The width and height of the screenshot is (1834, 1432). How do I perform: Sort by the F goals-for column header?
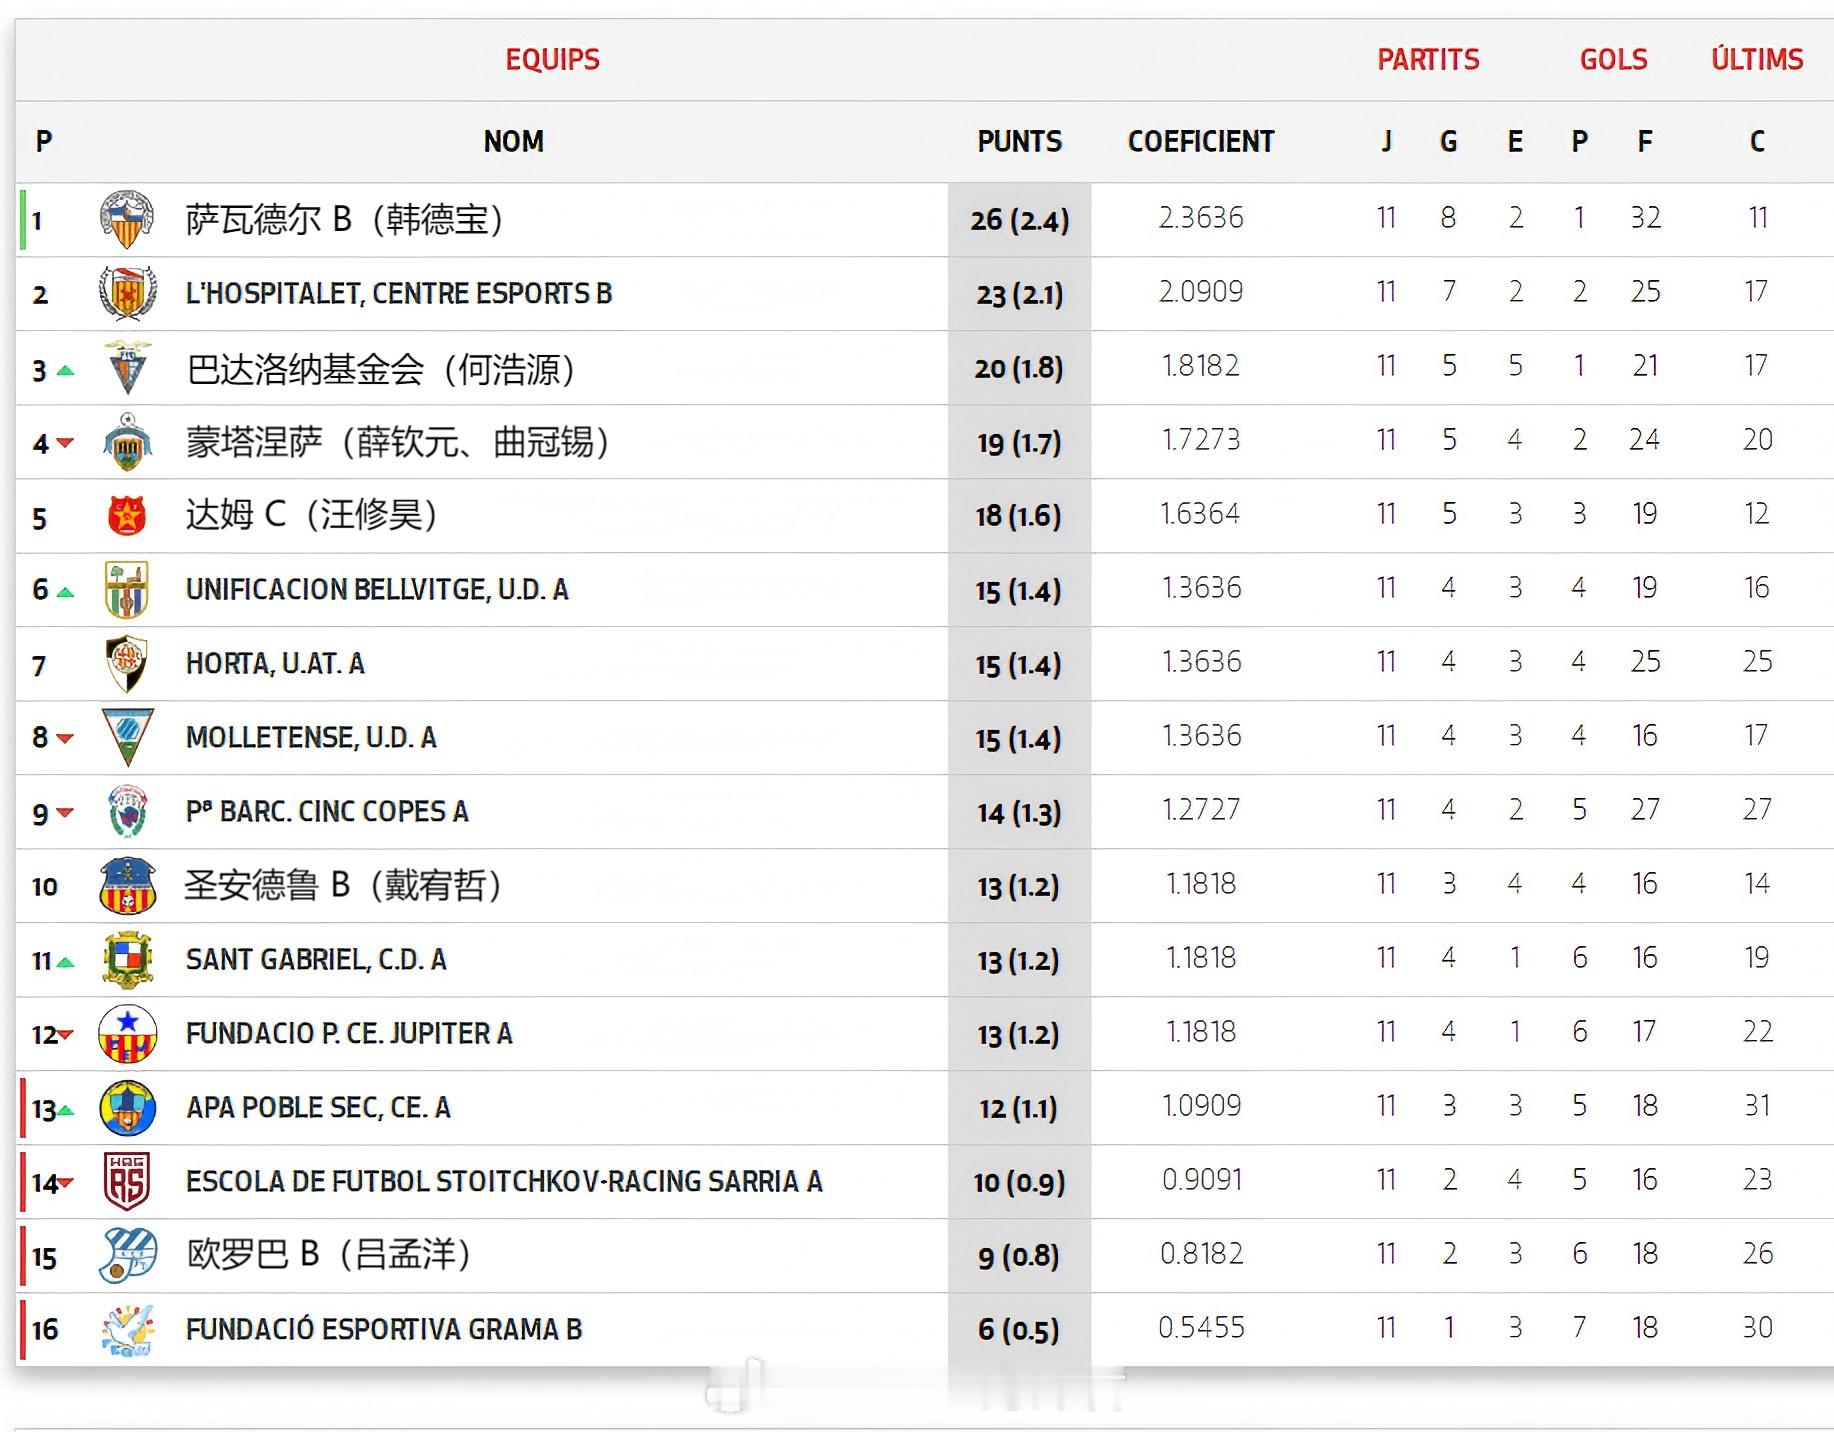(1645, 141)
